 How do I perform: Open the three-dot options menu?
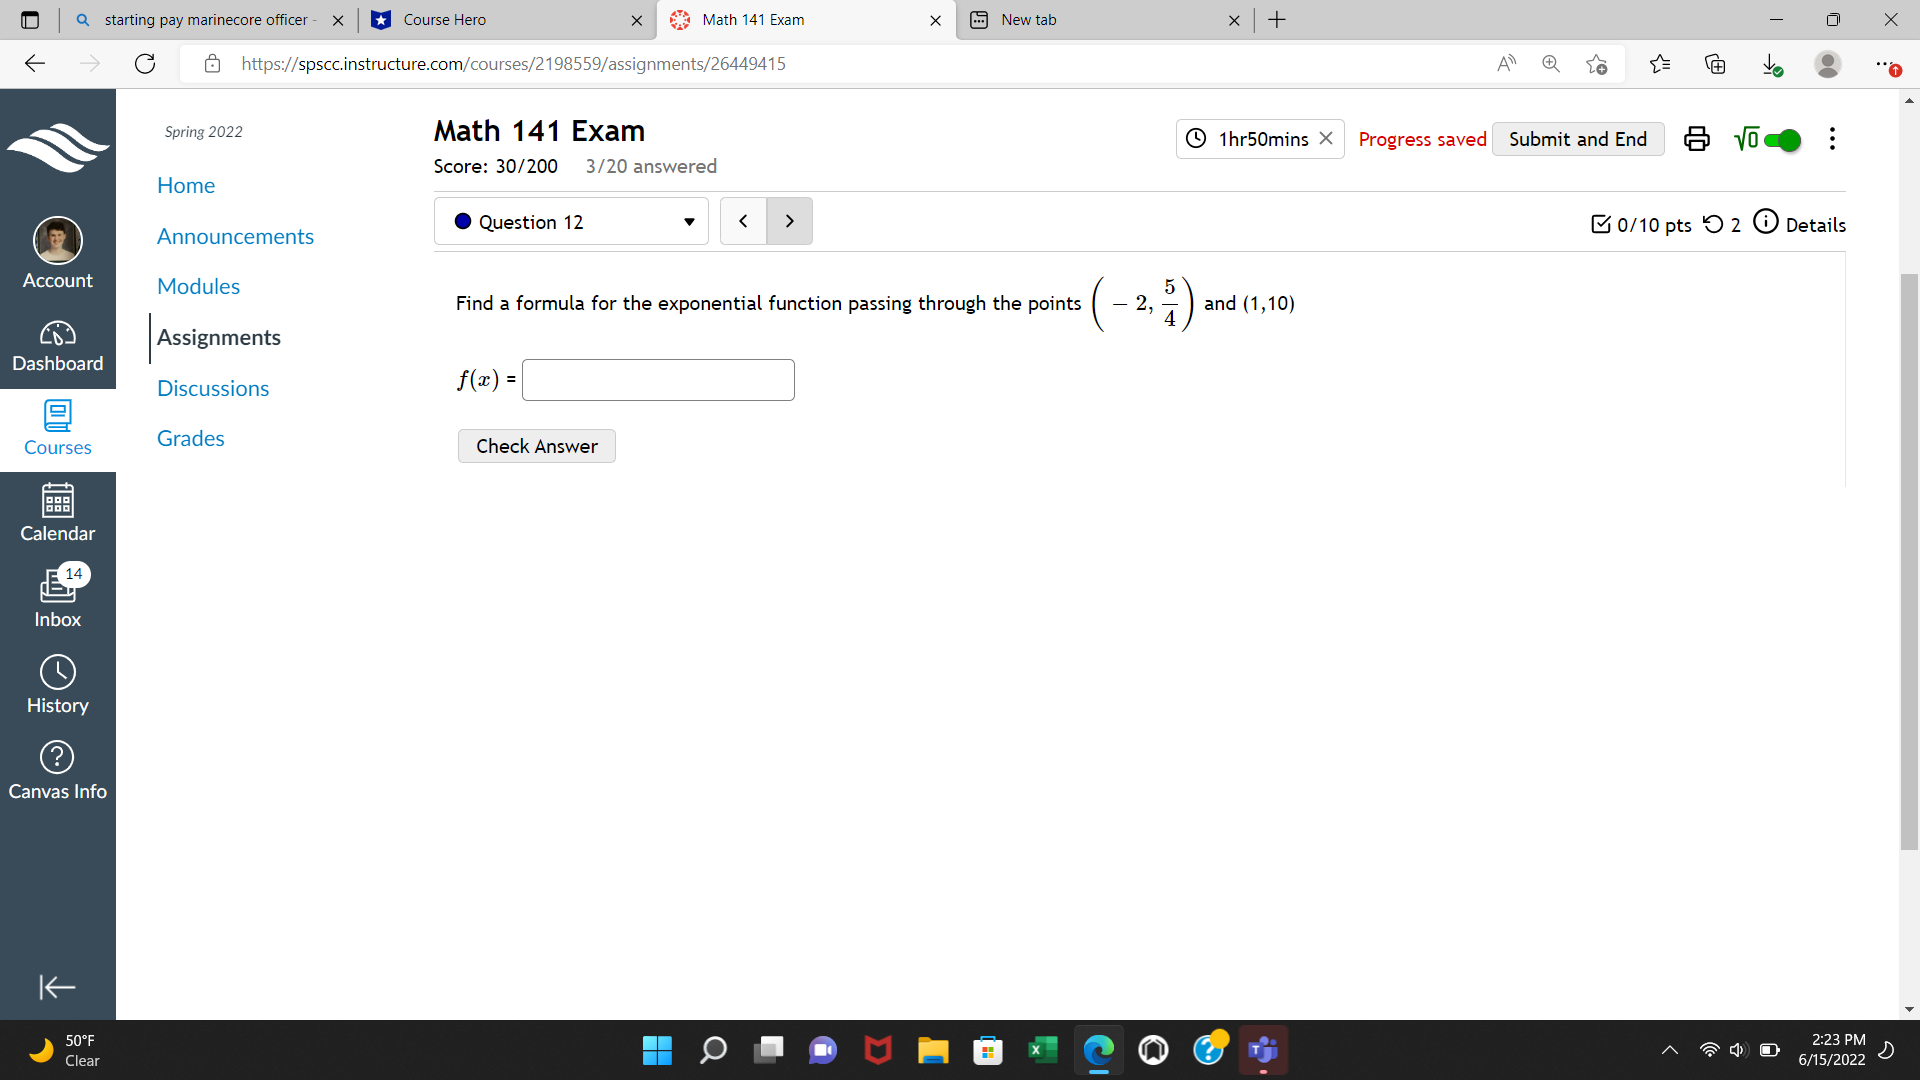(x=1832, y=139)
